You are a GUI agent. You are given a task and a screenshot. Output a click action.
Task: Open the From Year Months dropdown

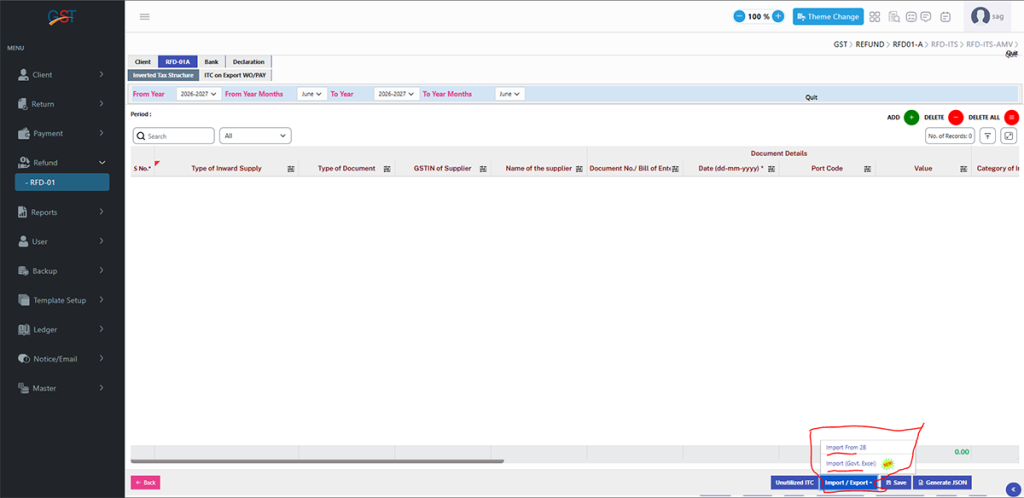[312, 94]
